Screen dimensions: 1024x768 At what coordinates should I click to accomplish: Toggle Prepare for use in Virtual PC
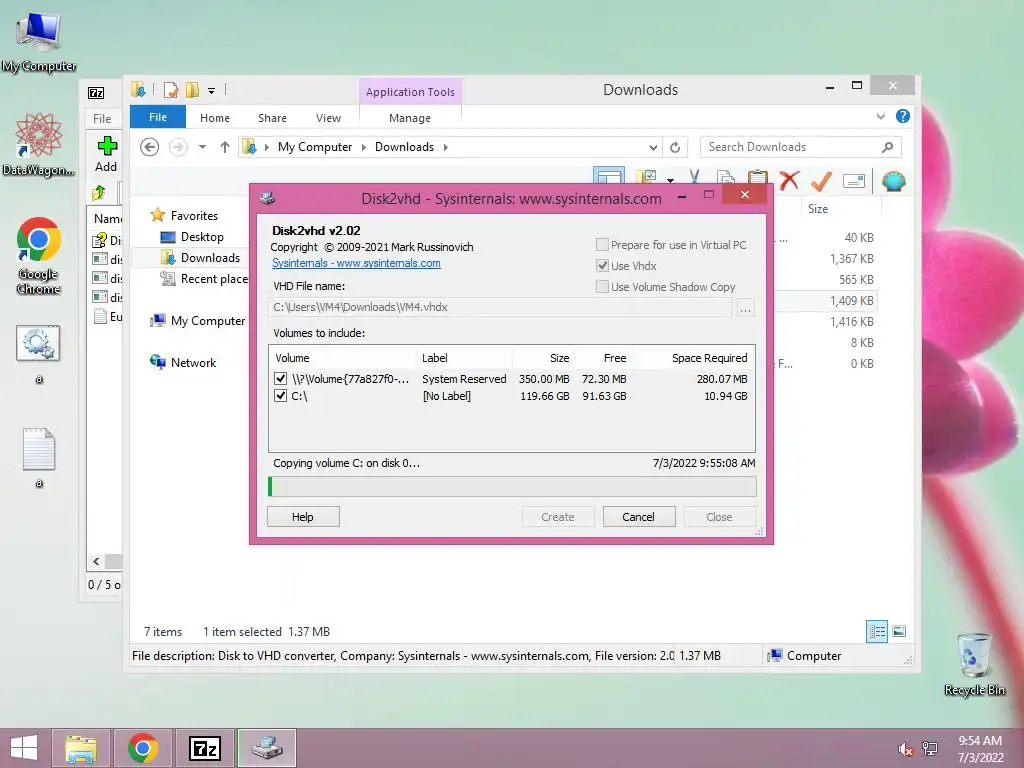pyautogui.click(x=602, y=245)
